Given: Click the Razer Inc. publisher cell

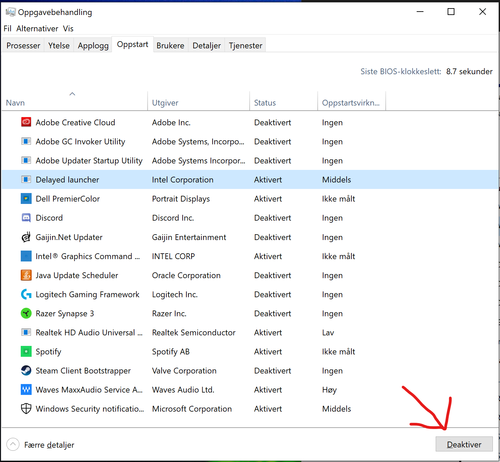Looking at the screenshot, I should coord(169,313).
